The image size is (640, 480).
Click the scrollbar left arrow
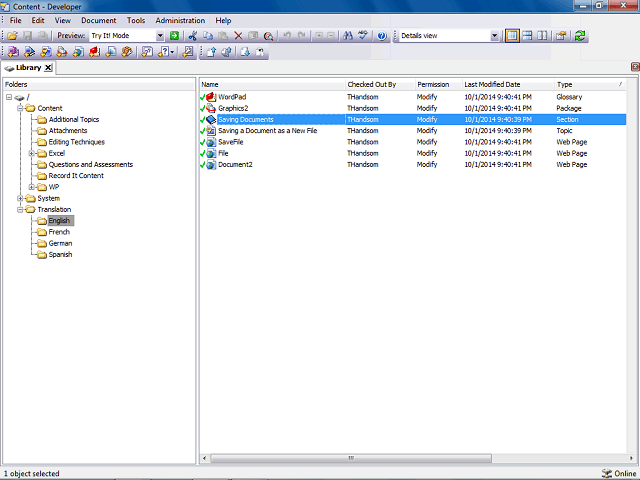204,458
